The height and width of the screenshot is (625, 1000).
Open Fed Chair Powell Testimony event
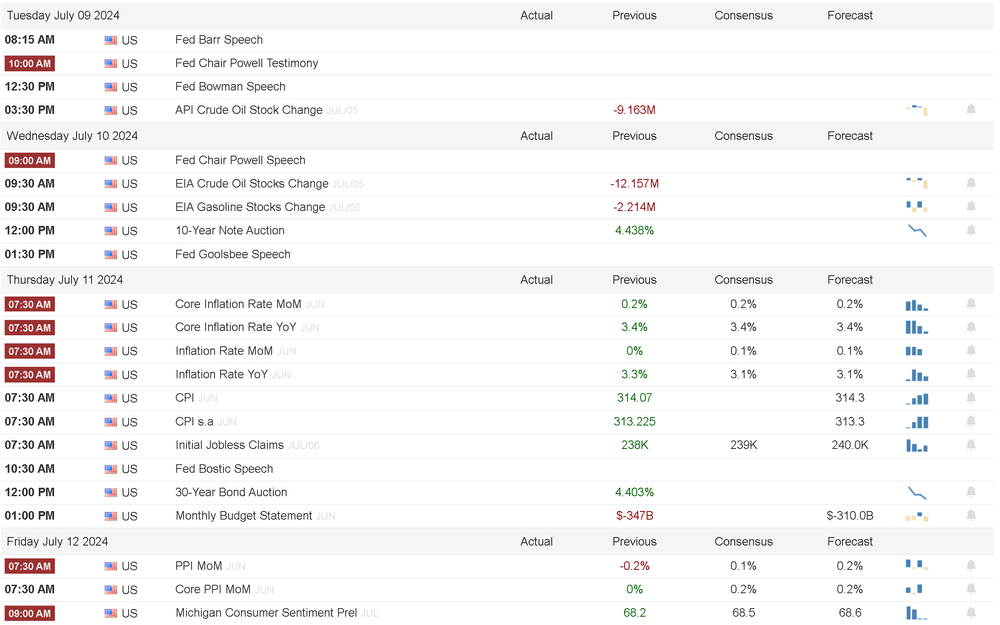click(246, 63)
